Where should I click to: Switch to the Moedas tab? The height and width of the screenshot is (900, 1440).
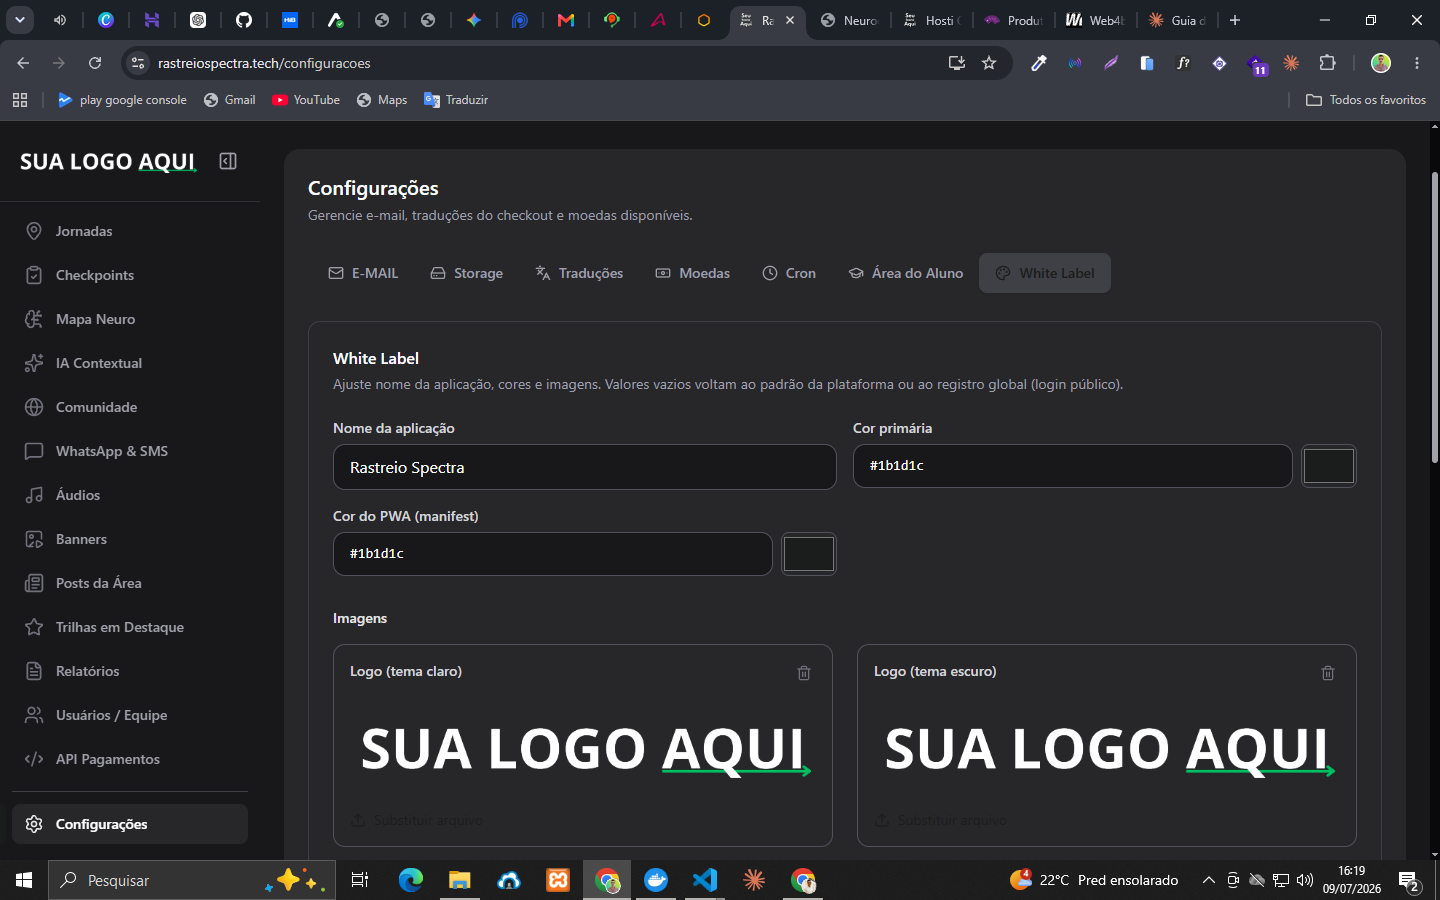coord(693,273)
